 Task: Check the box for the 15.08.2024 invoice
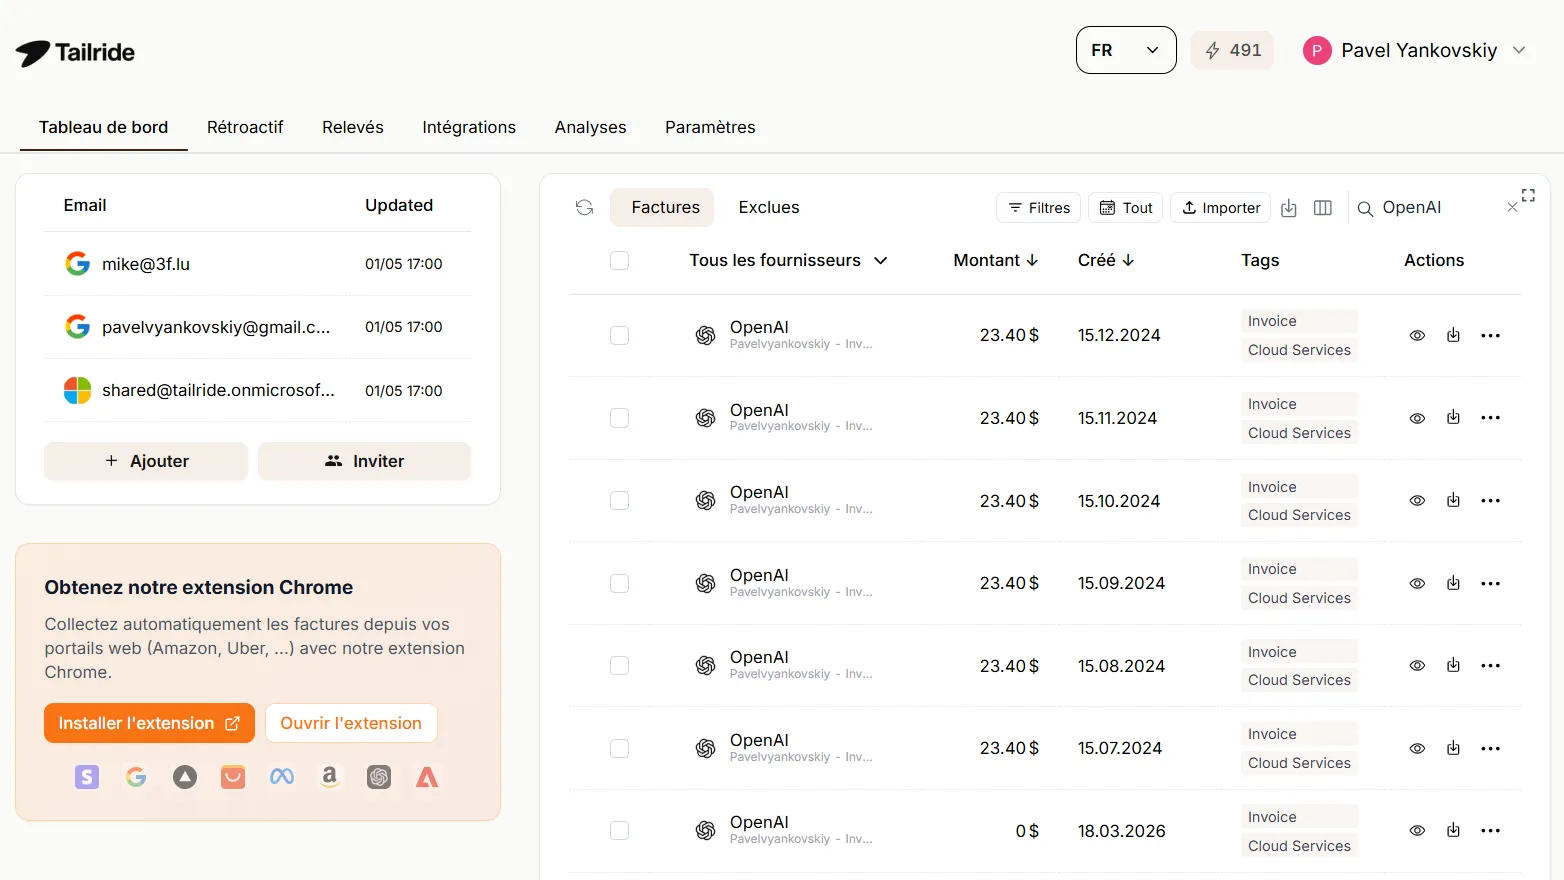coord(619,665)
